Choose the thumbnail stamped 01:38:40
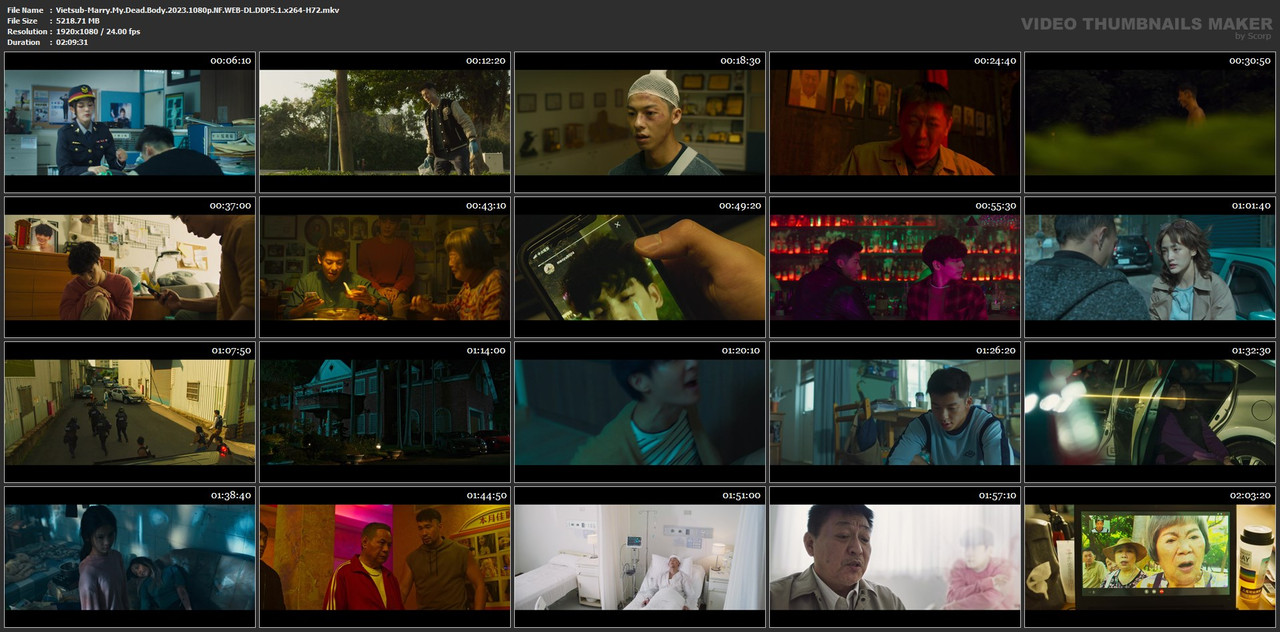The height and width of the screenshot is (632, 1280). coord(130,557)
